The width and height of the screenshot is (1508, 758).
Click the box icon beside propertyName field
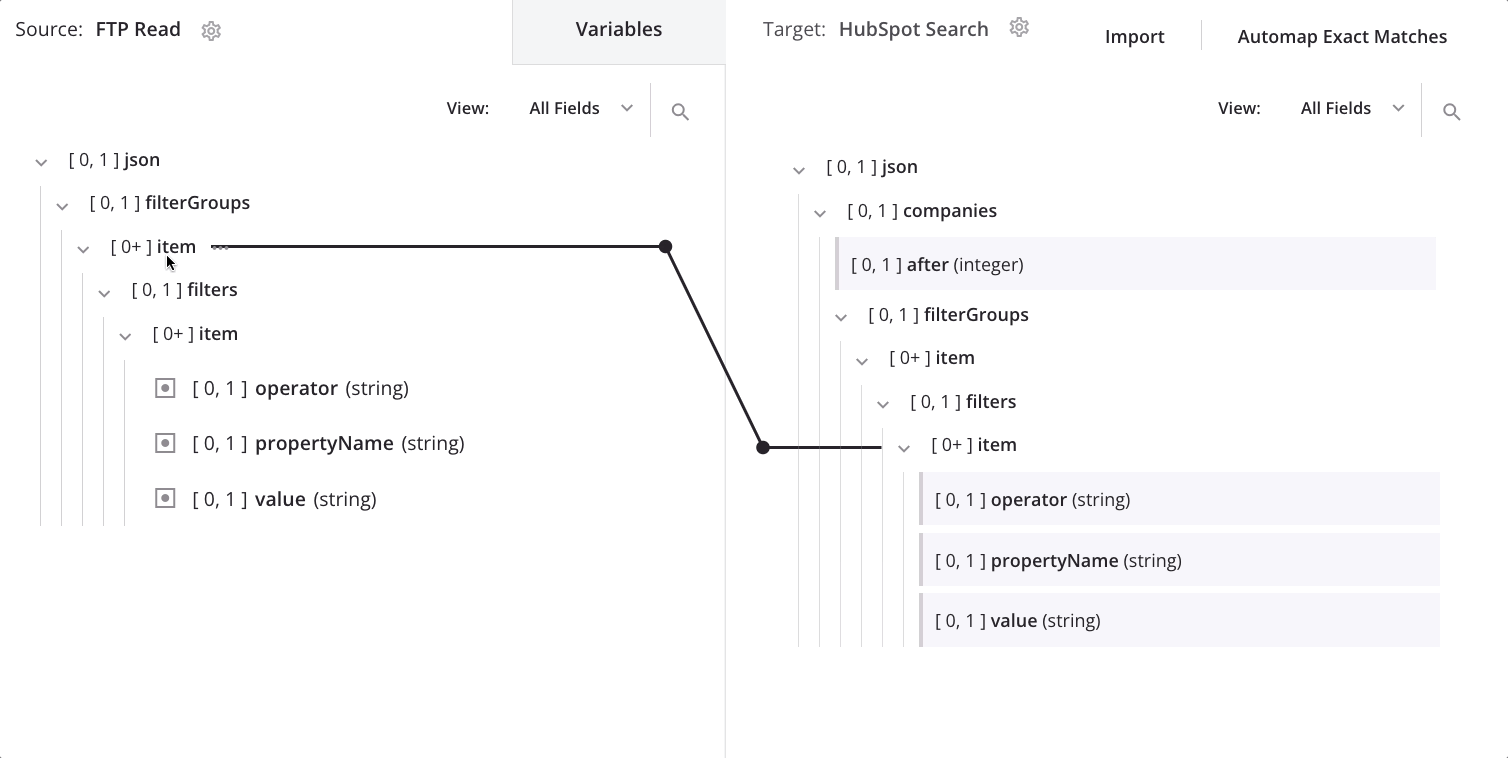[x=165, y=443]
